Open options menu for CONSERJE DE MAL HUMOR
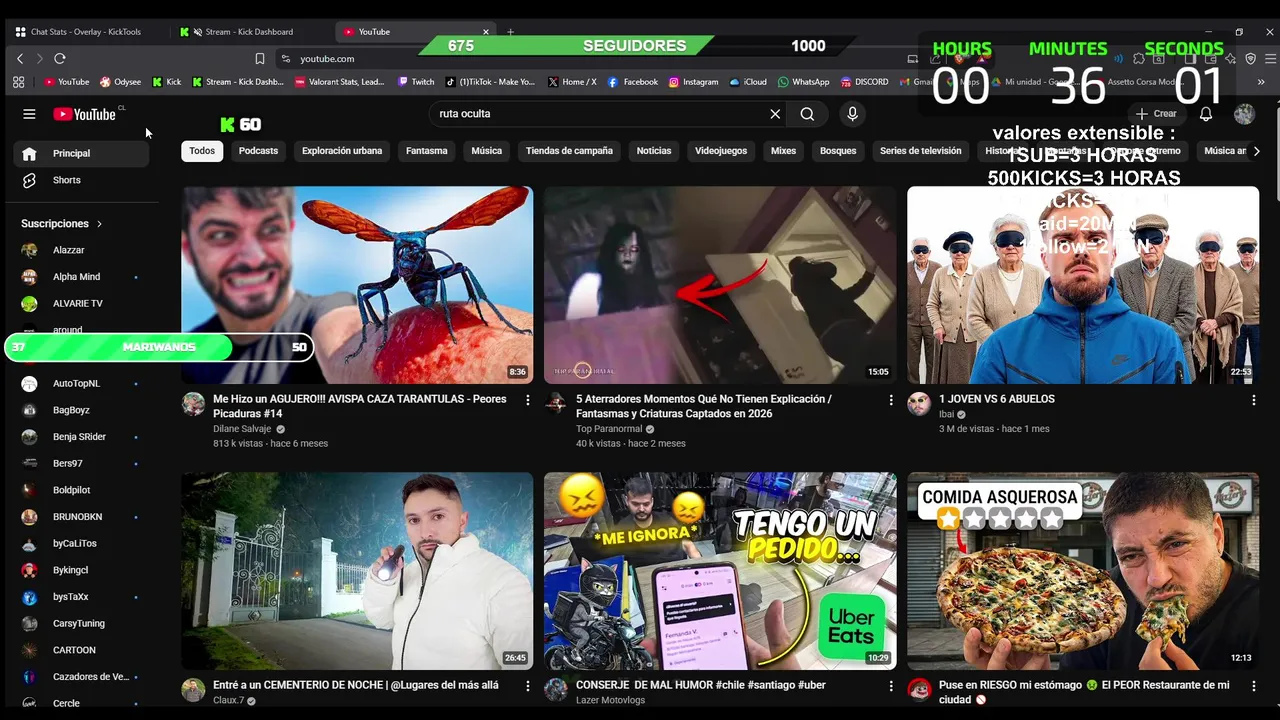Screen dimensions: 1280x720 pyautogui.click(x=891, y=686)
